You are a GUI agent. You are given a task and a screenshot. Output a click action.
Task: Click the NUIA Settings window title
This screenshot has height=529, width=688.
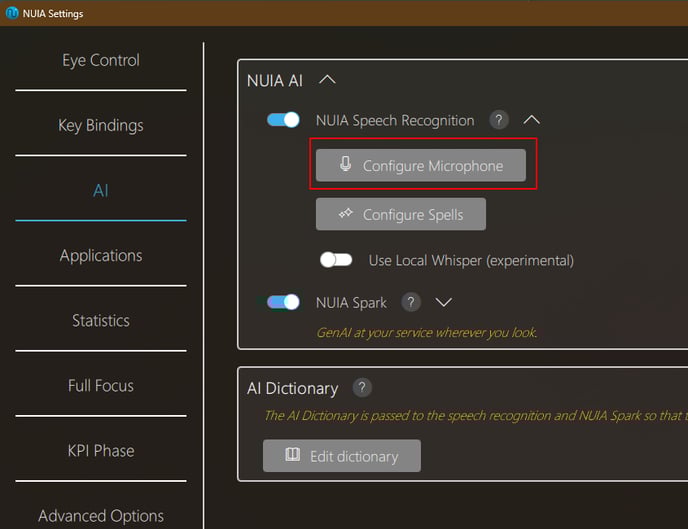pos(53,14)
